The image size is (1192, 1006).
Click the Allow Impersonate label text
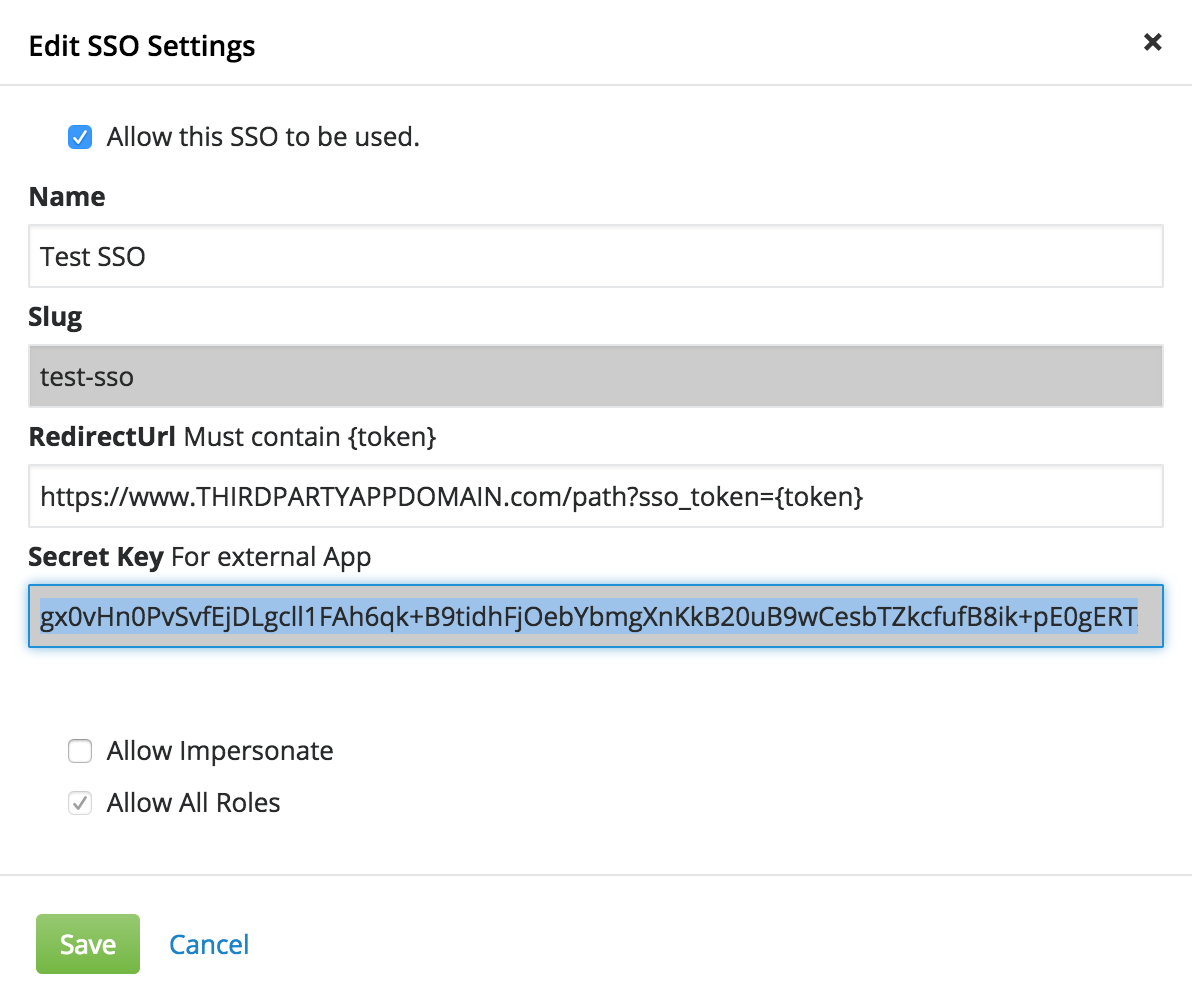(x=220, y=751)
